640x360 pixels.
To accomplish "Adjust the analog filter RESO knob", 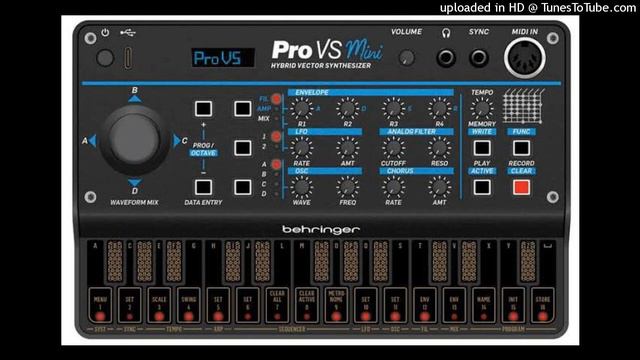I will coord(439,148).
